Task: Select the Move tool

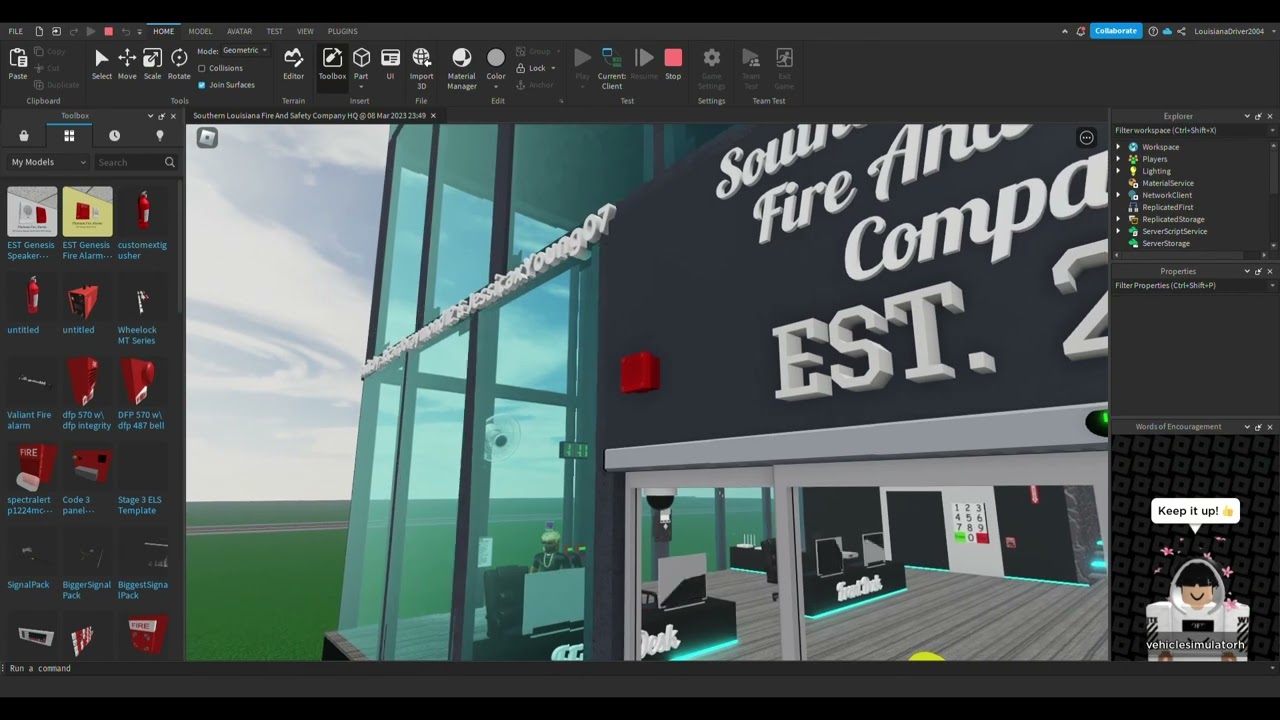Action: pos(127,64)
